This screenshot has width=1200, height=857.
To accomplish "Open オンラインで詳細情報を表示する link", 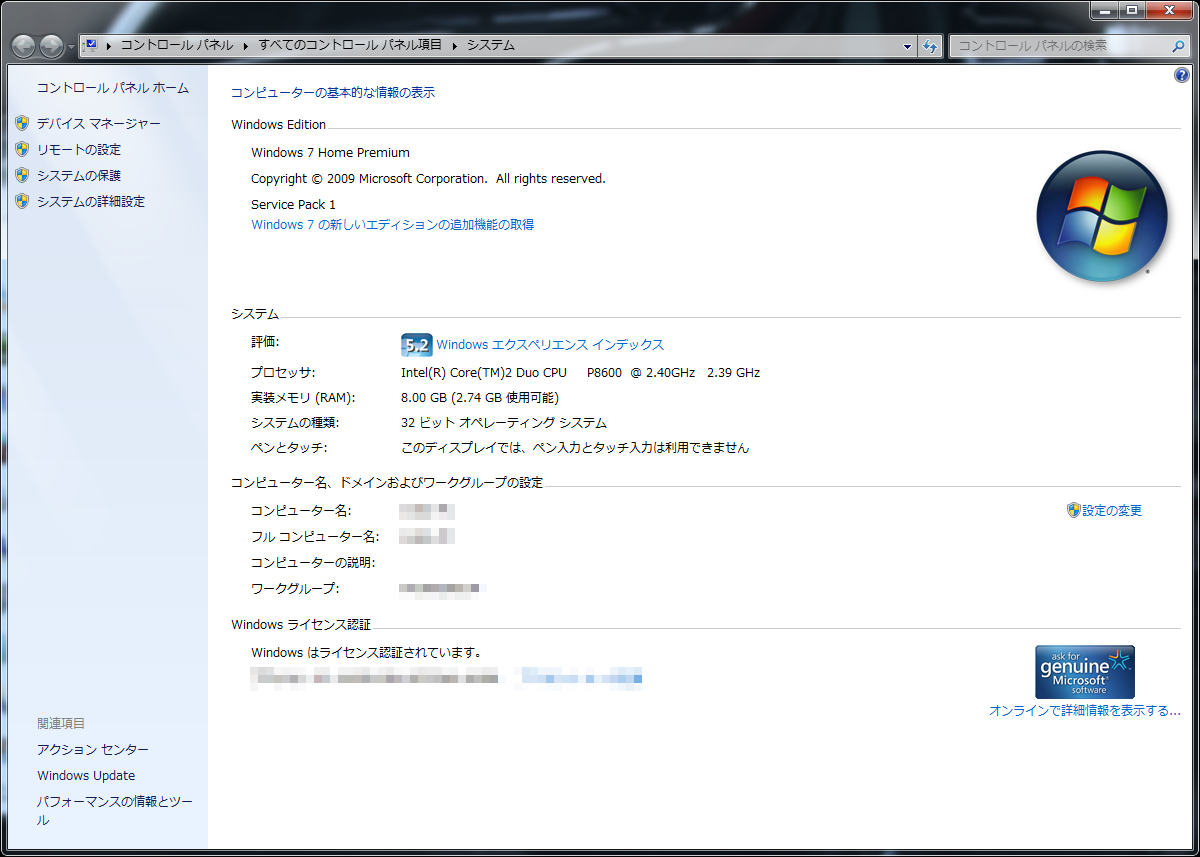I will (1085, 711).
